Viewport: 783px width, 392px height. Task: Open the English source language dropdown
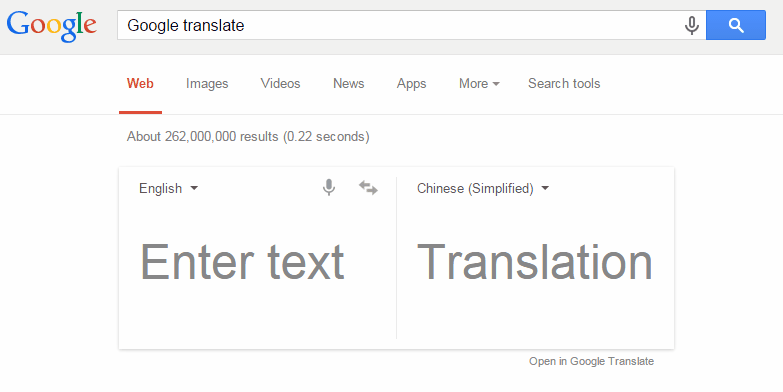[168, 188]
